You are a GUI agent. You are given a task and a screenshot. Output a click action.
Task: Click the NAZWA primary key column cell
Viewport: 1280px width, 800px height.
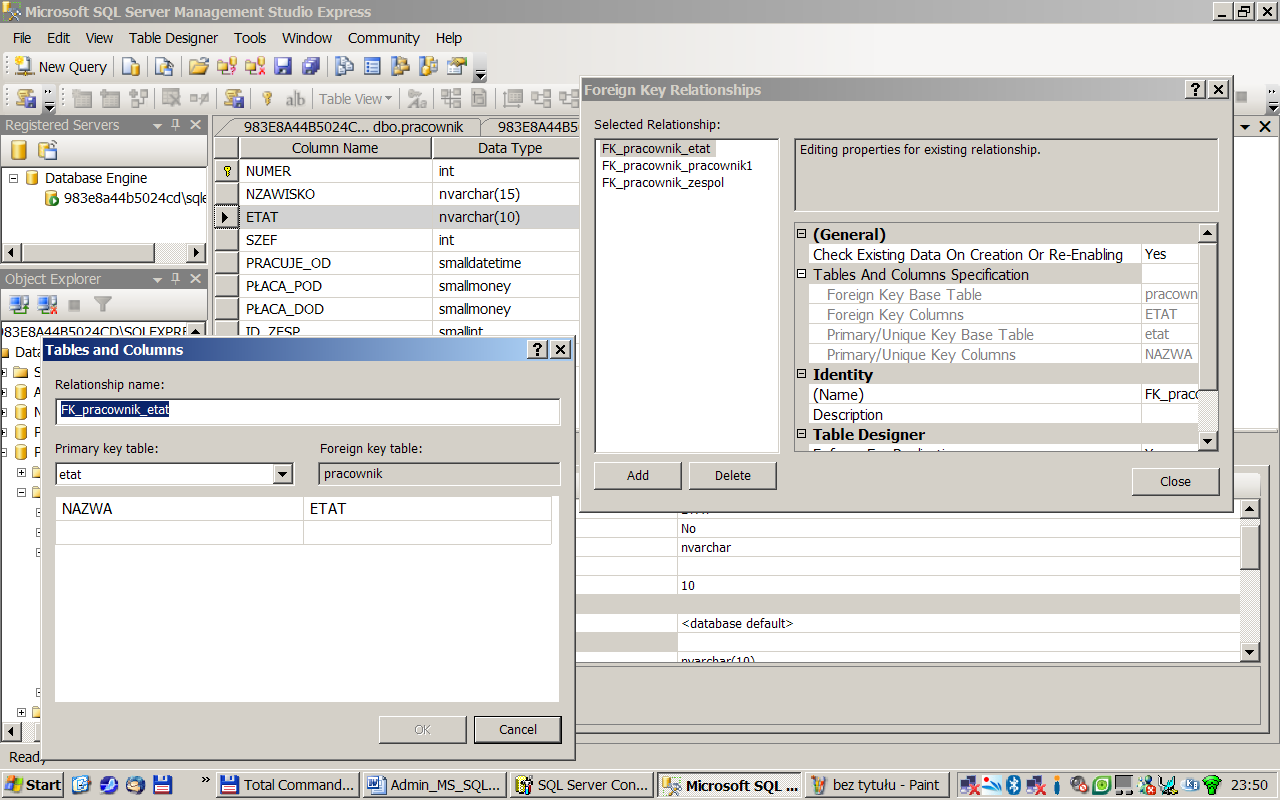point(180,509)
